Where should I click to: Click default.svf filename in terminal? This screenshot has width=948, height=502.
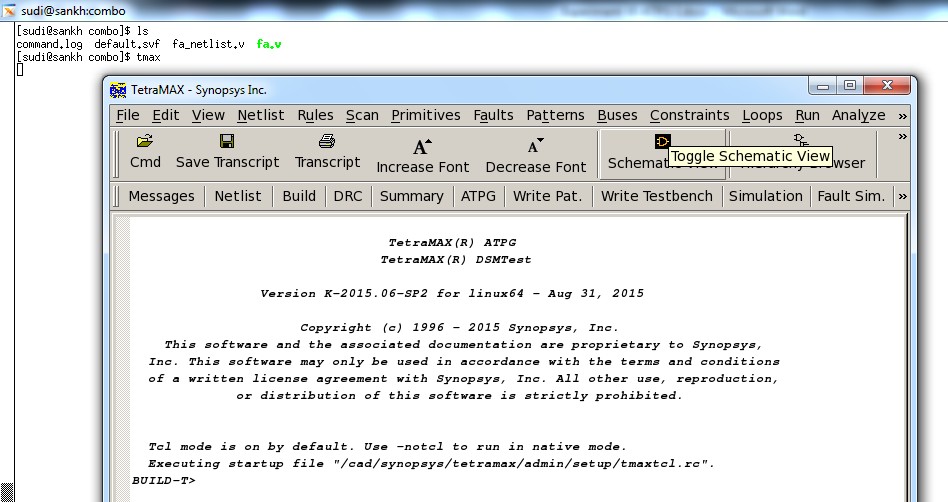127,44
